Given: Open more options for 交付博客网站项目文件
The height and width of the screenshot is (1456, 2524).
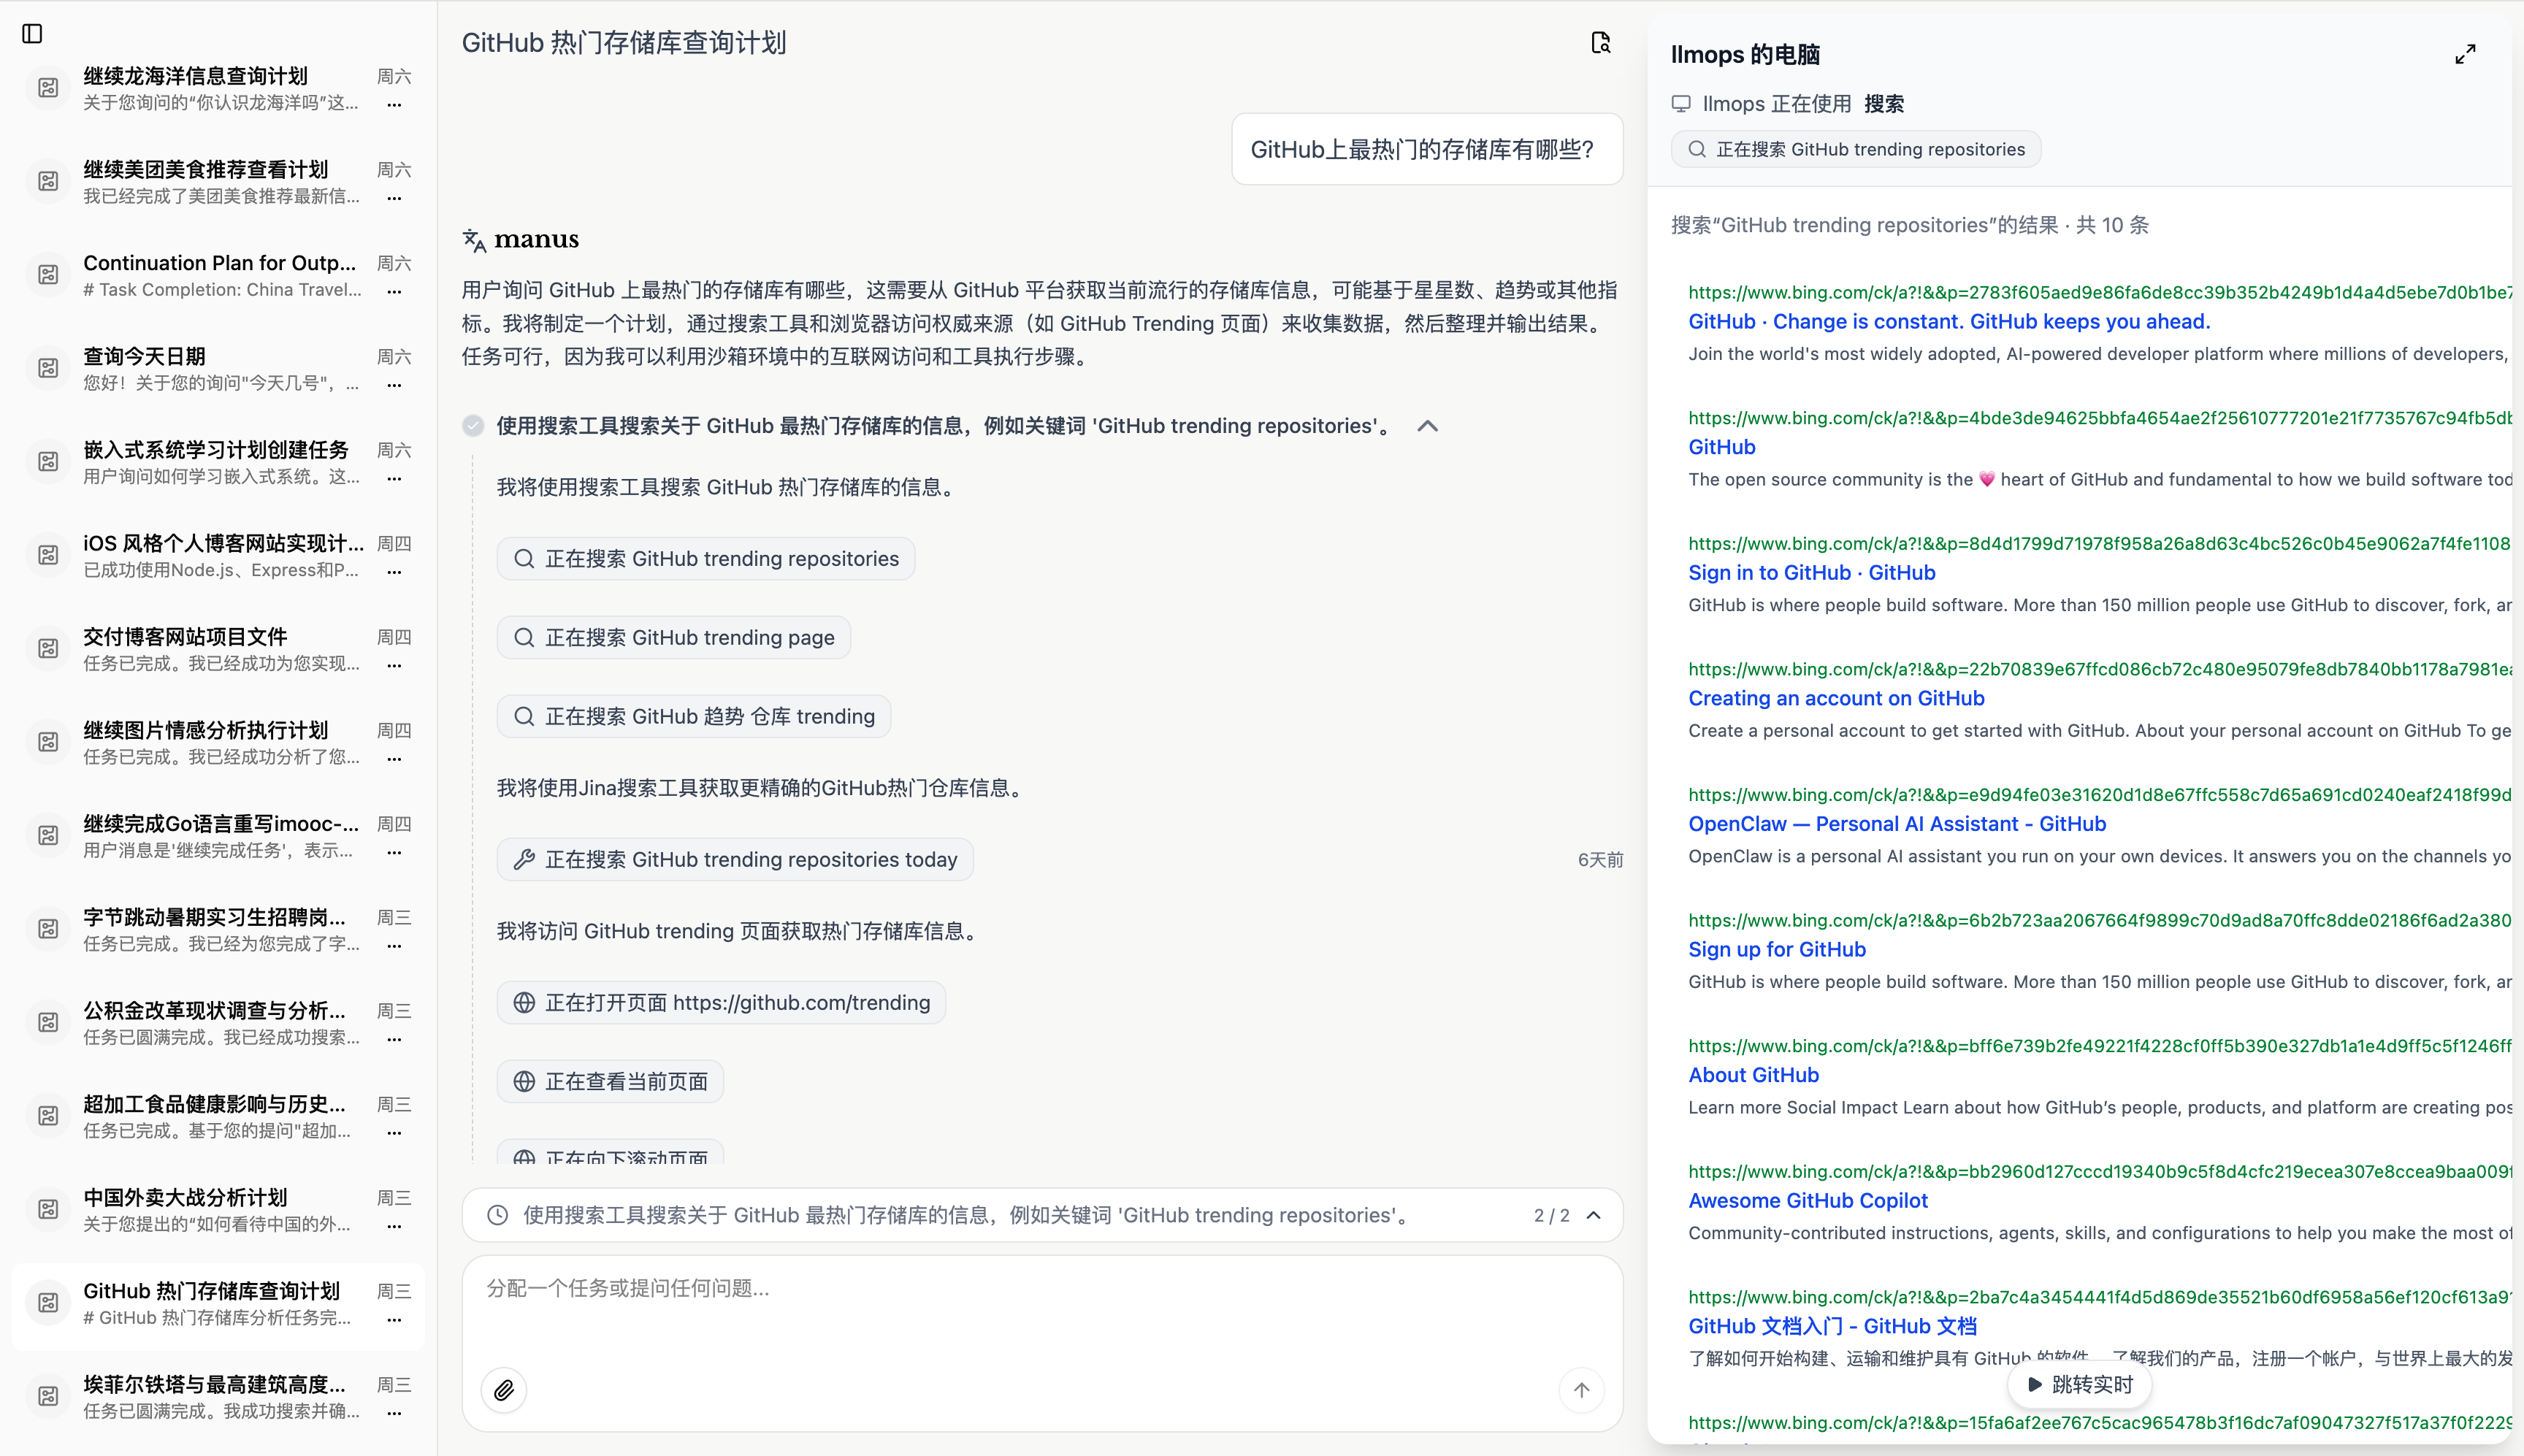Looking at the screenshot, I should [394, 666].
